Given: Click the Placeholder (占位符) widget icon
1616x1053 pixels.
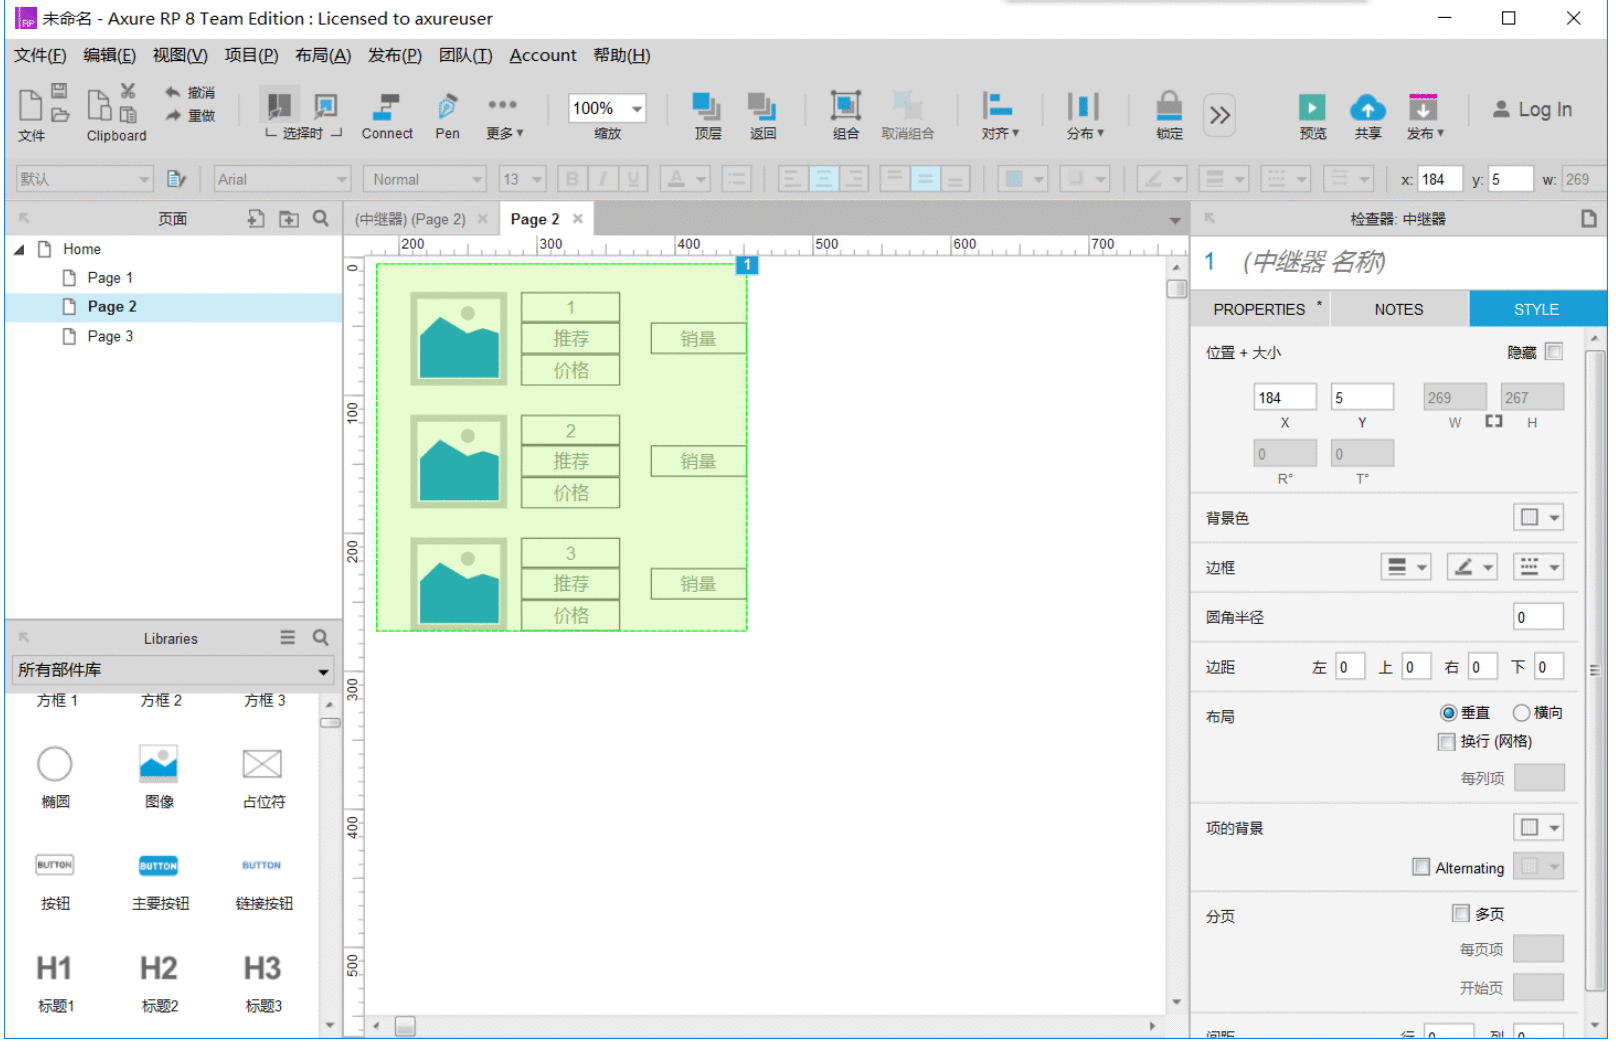Looking at the screenshot, I should click(x=262, y=764).
